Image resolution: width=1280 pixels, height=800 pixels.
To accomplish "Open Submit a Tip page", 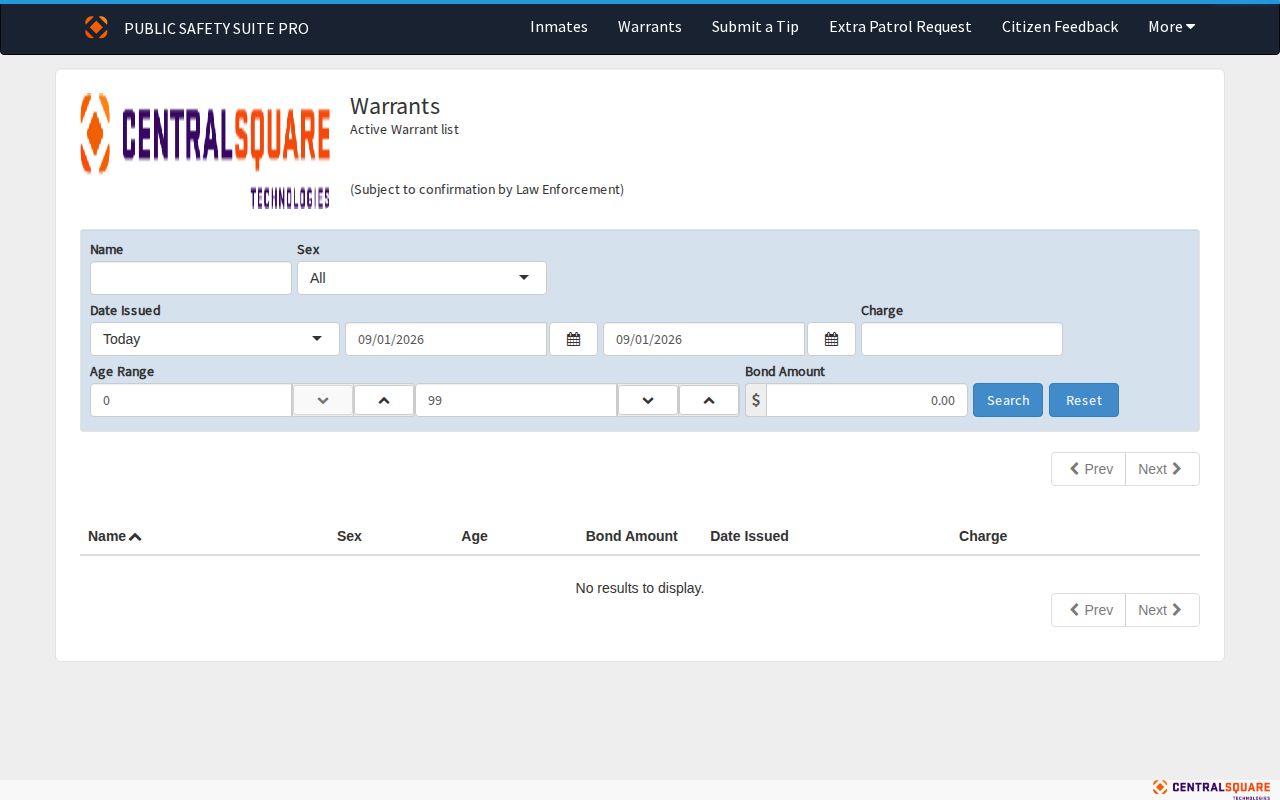I will coord(755,27).
